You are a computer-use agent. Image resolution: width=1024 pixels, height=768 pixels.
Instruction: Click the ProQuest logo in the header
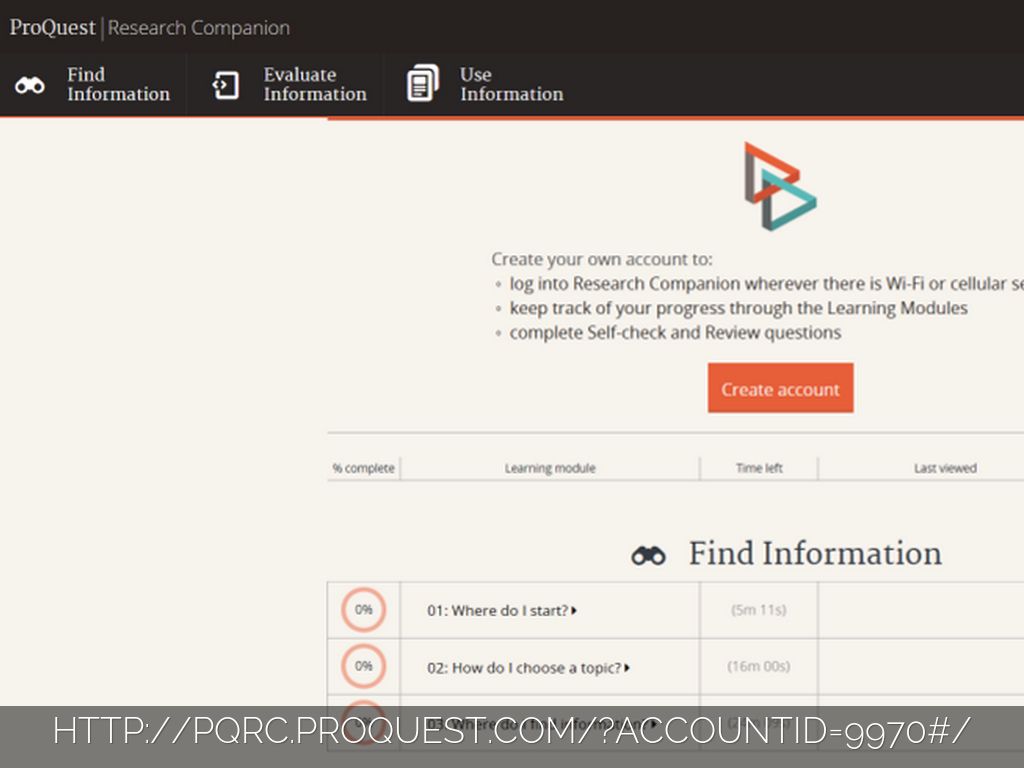[52, 27]
